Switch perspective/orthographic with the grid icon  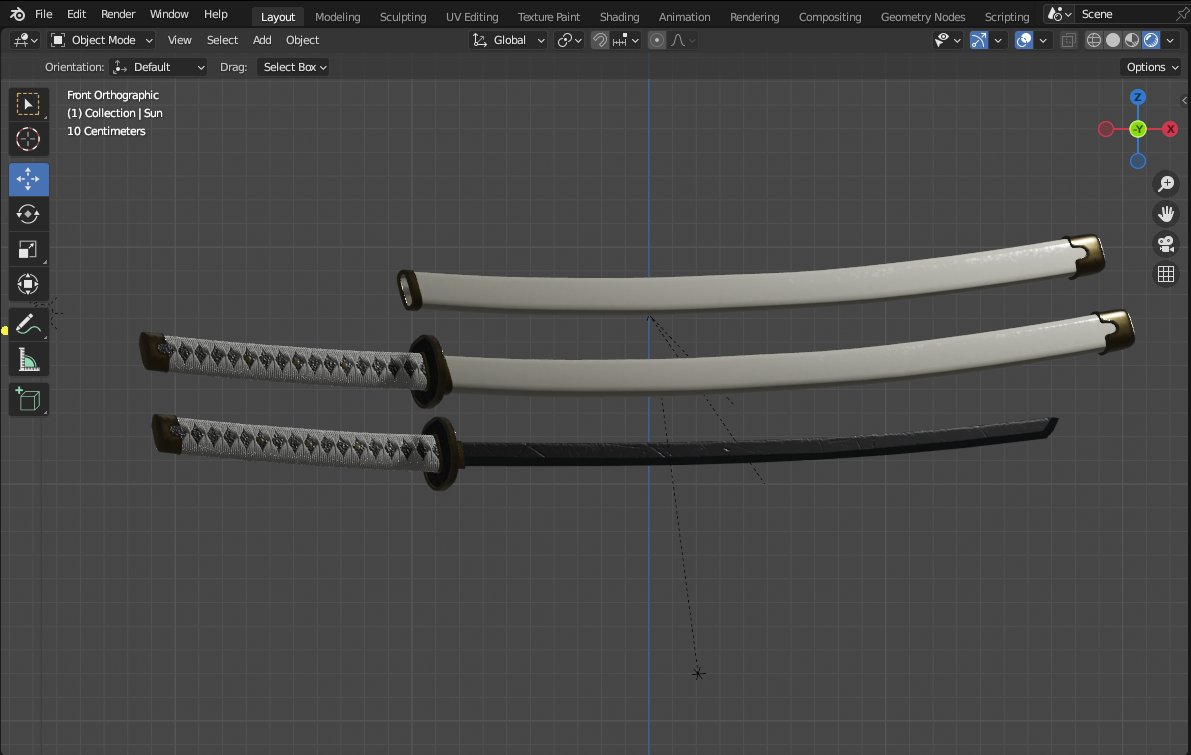pos(1166,274)
